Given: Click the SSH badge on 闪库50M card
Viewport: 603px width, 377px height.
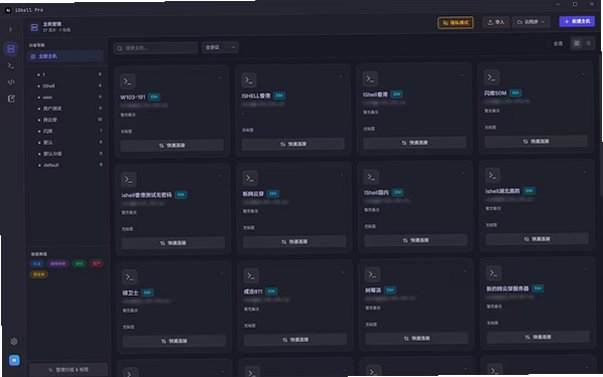Looking at the screenshot, I should 515,93.
